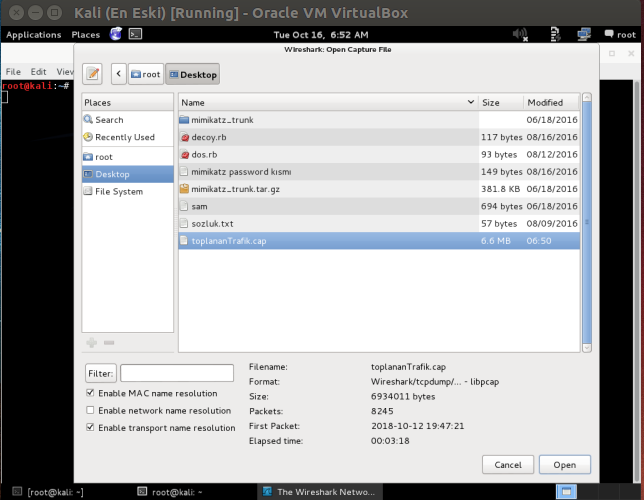Click the Open button

coord(565,465)
